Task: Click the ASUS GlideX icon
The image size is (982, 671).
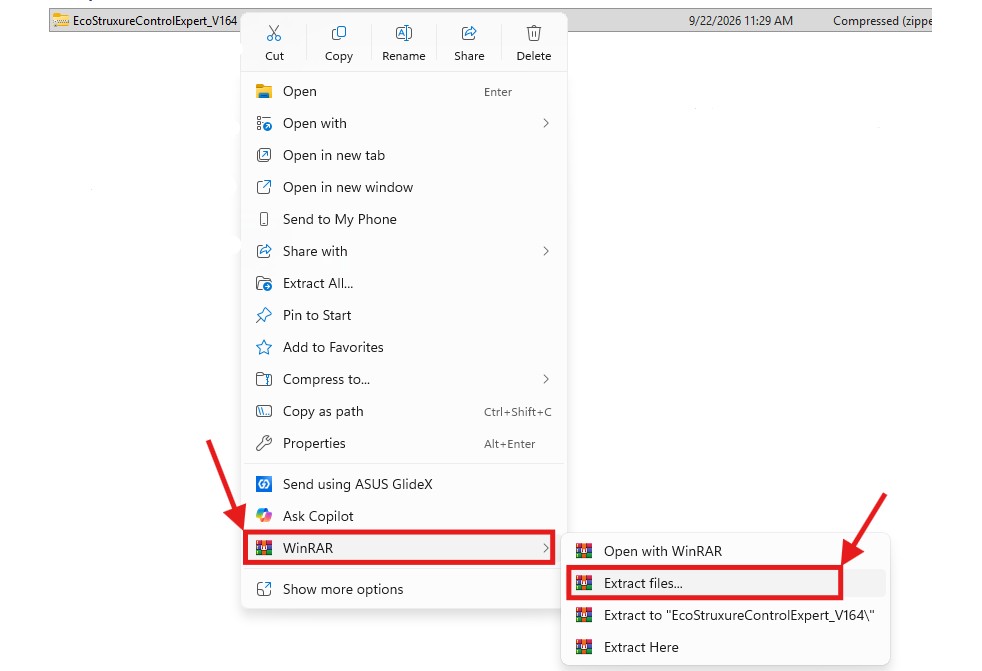Action: click(264, 484)
